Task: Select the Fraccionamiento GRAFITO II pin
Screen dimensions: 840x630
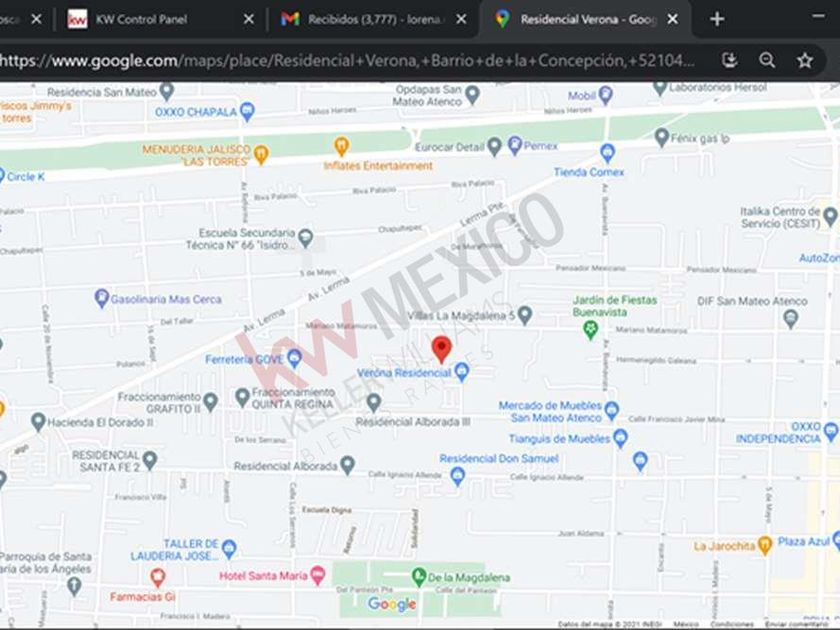Action: pos(211,401)
